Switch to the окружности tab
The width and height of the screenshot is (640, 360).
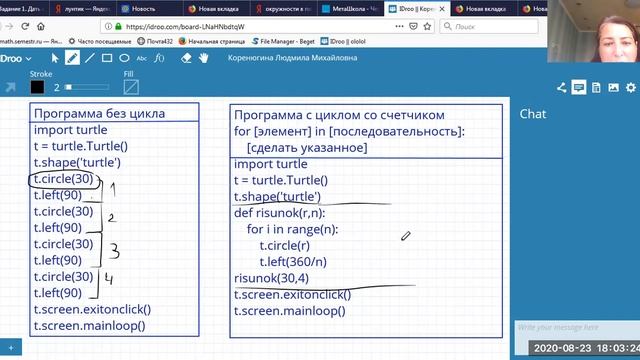tap(283, 9)
